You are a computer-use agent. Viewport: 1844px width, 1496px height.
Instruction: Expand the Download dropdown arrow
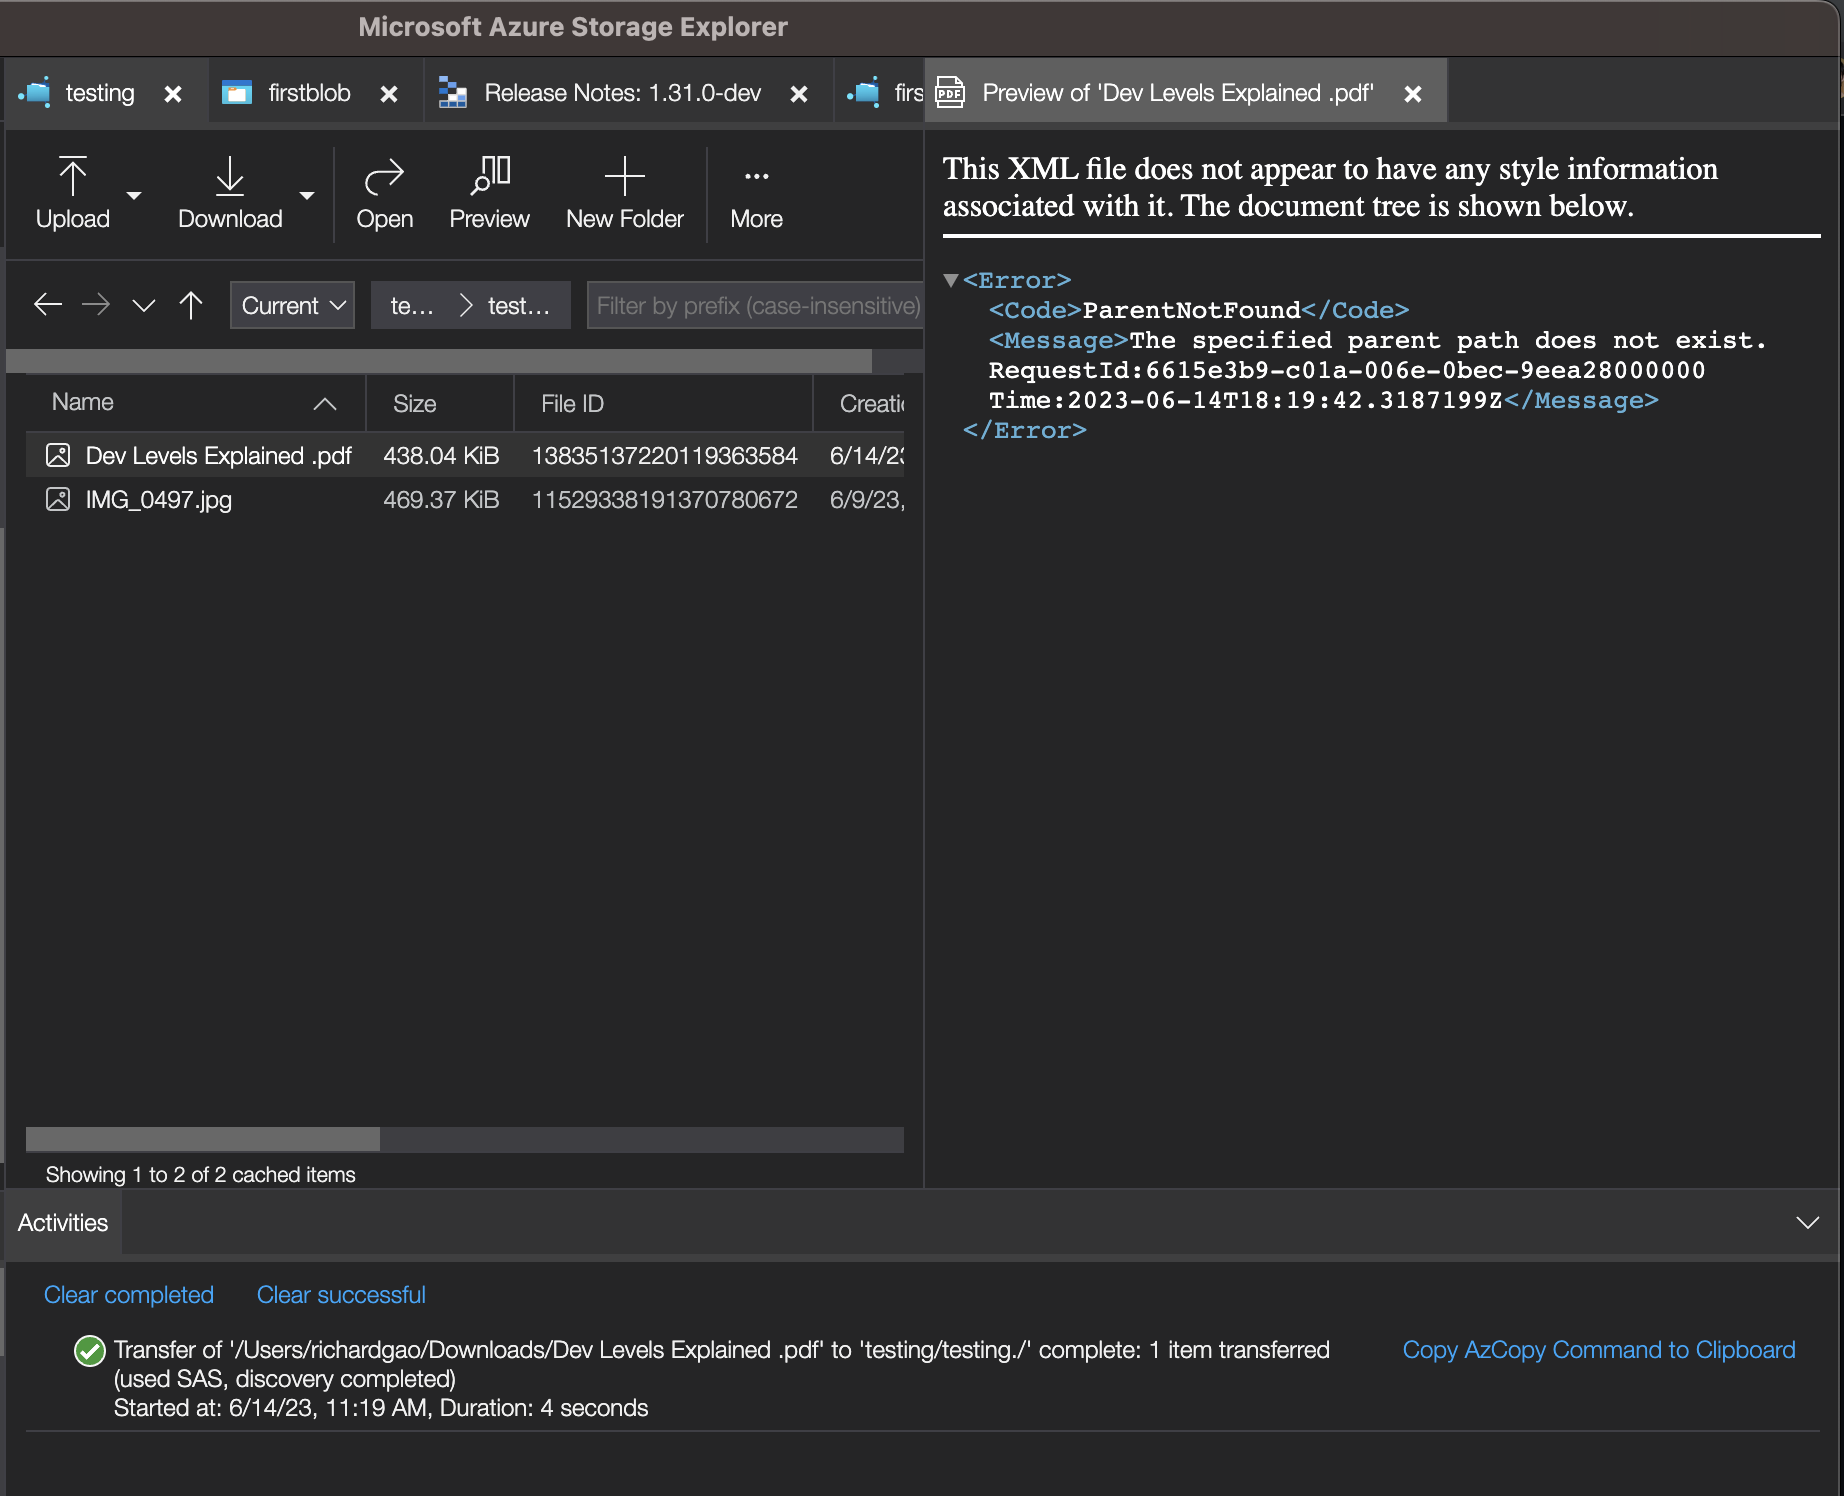tap(307, 196)
